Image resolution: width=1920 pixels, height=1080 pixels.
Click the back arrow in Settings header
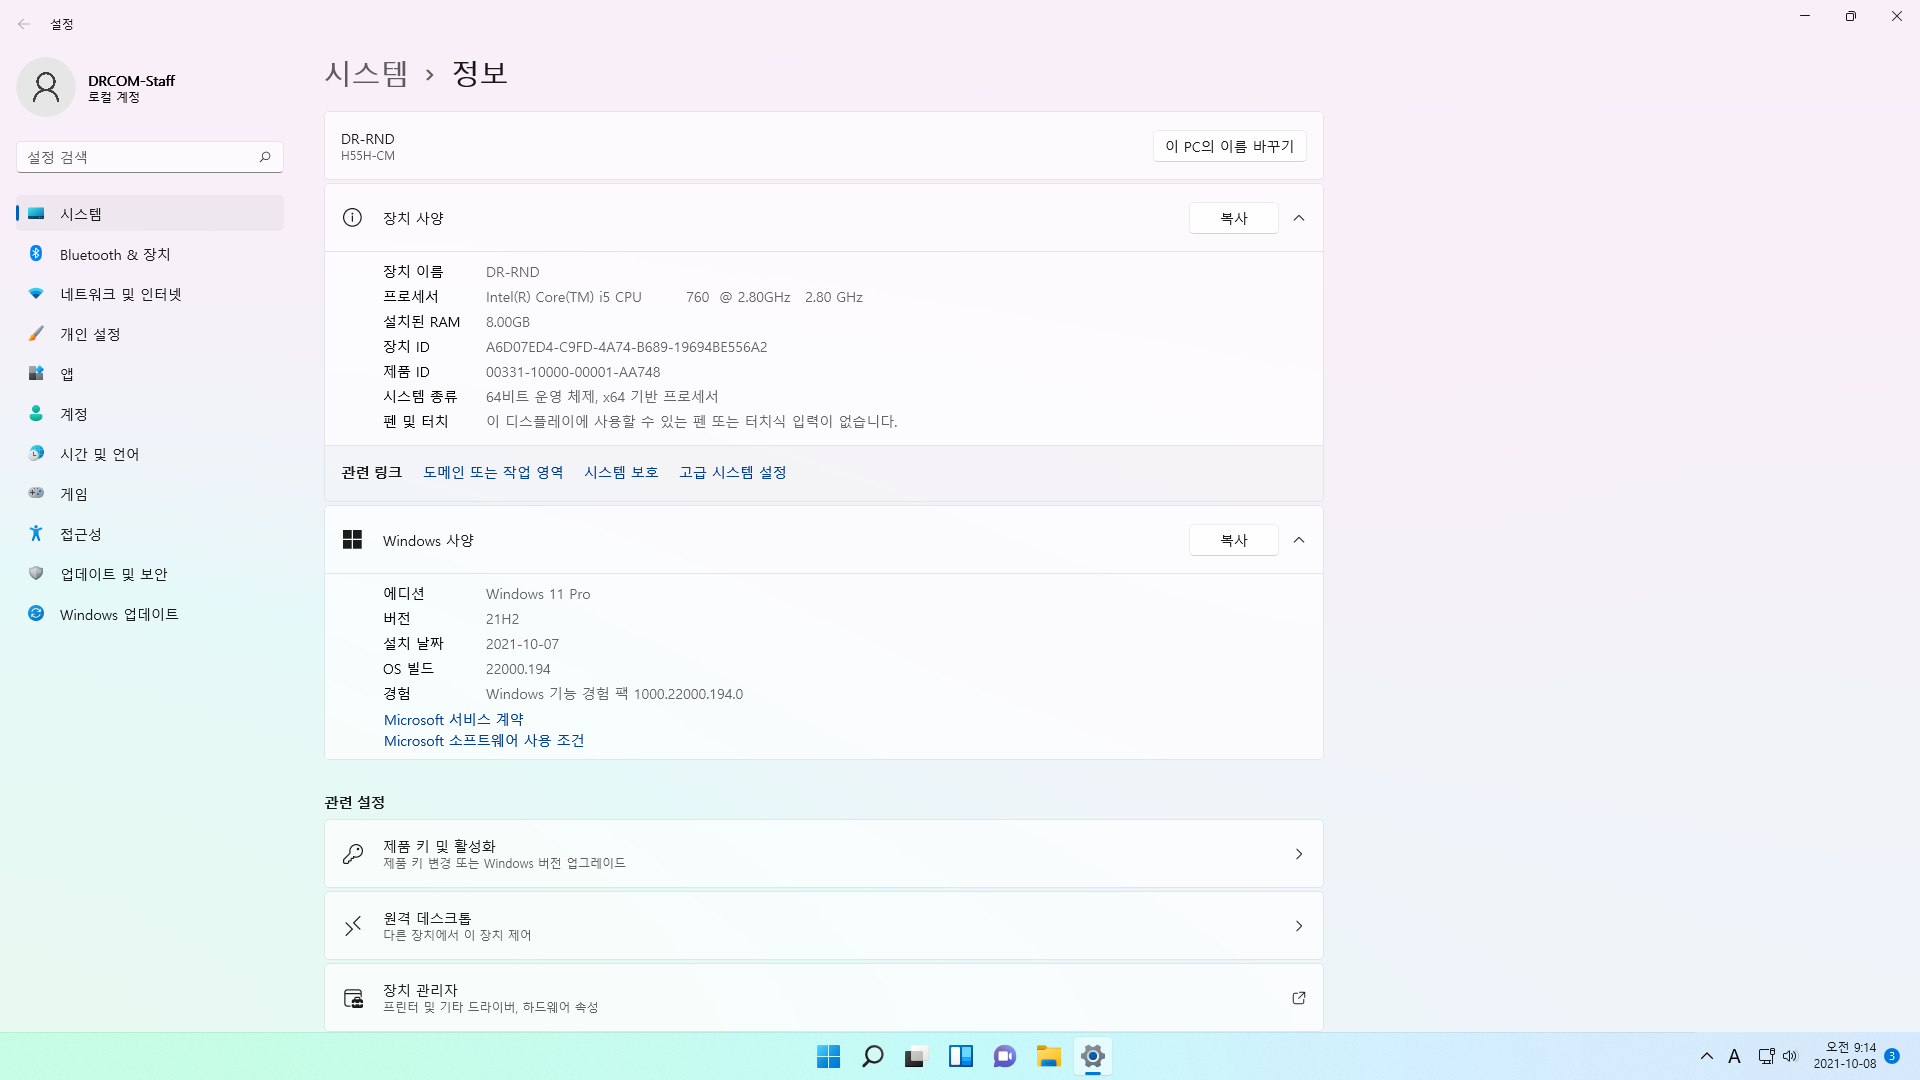click(24, 24)
